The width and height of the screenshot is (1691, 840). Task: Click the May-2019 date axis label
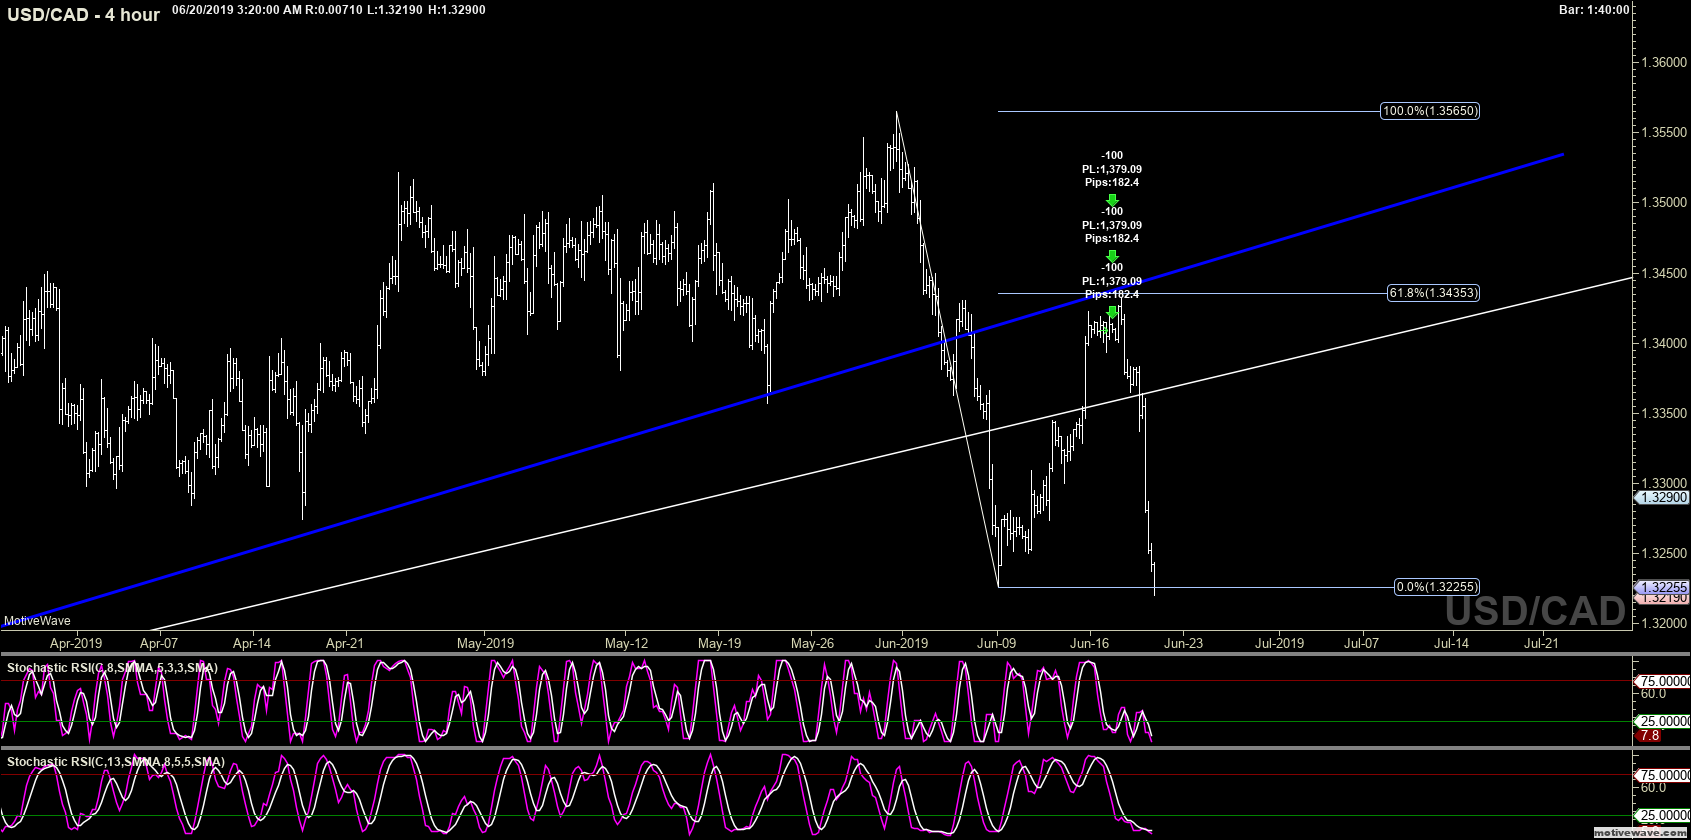pyautogui.click(x=485, y=643)
